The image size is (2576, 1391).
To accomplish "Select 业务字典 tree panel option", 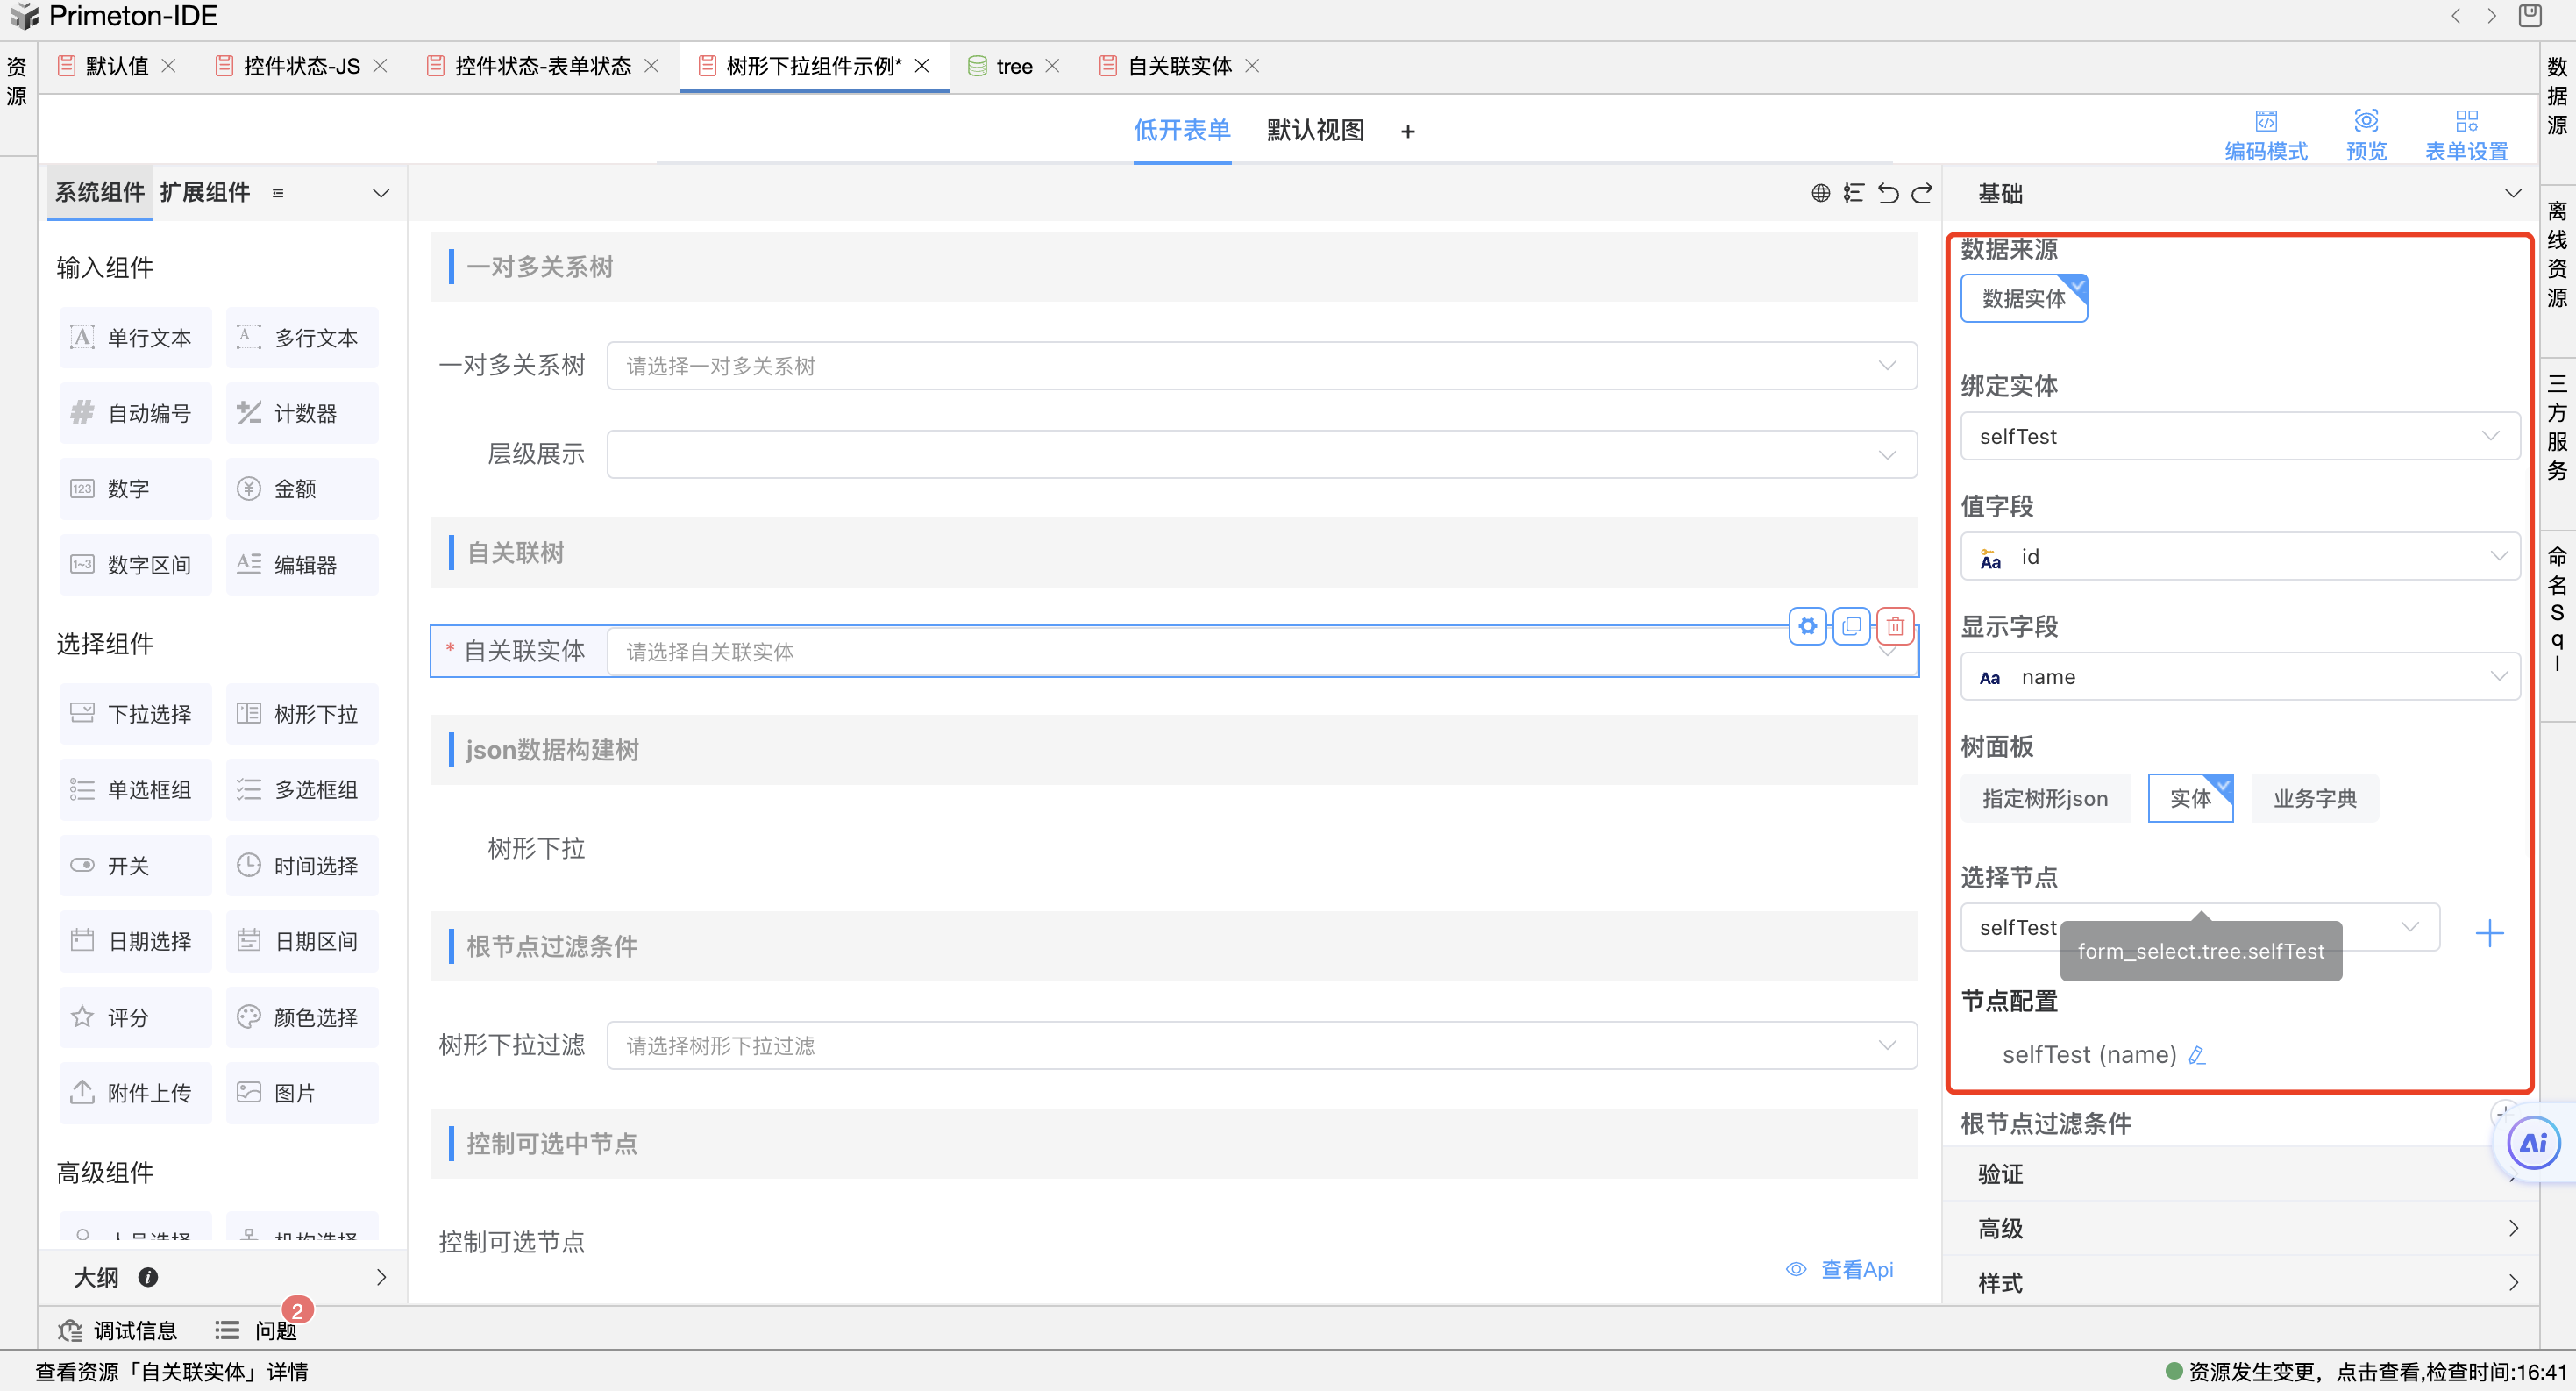I will pyautogui.click(x=2314, y=798).
